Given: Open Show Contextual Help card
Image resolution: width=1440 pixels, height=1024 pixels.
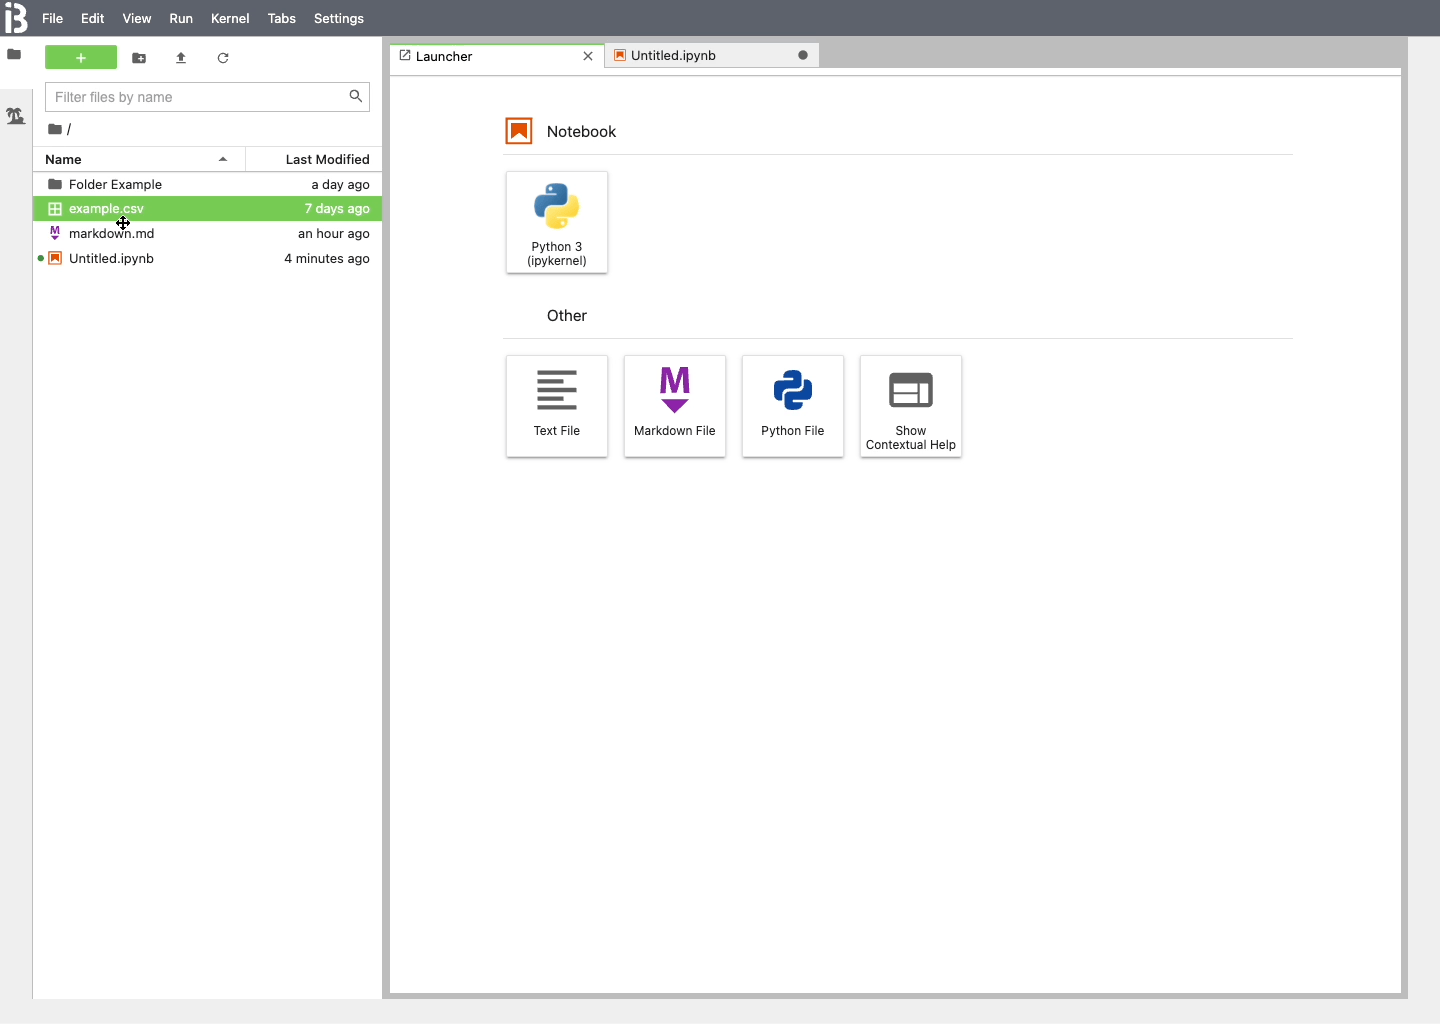Looking at the screenshot, I should (911, 406).
